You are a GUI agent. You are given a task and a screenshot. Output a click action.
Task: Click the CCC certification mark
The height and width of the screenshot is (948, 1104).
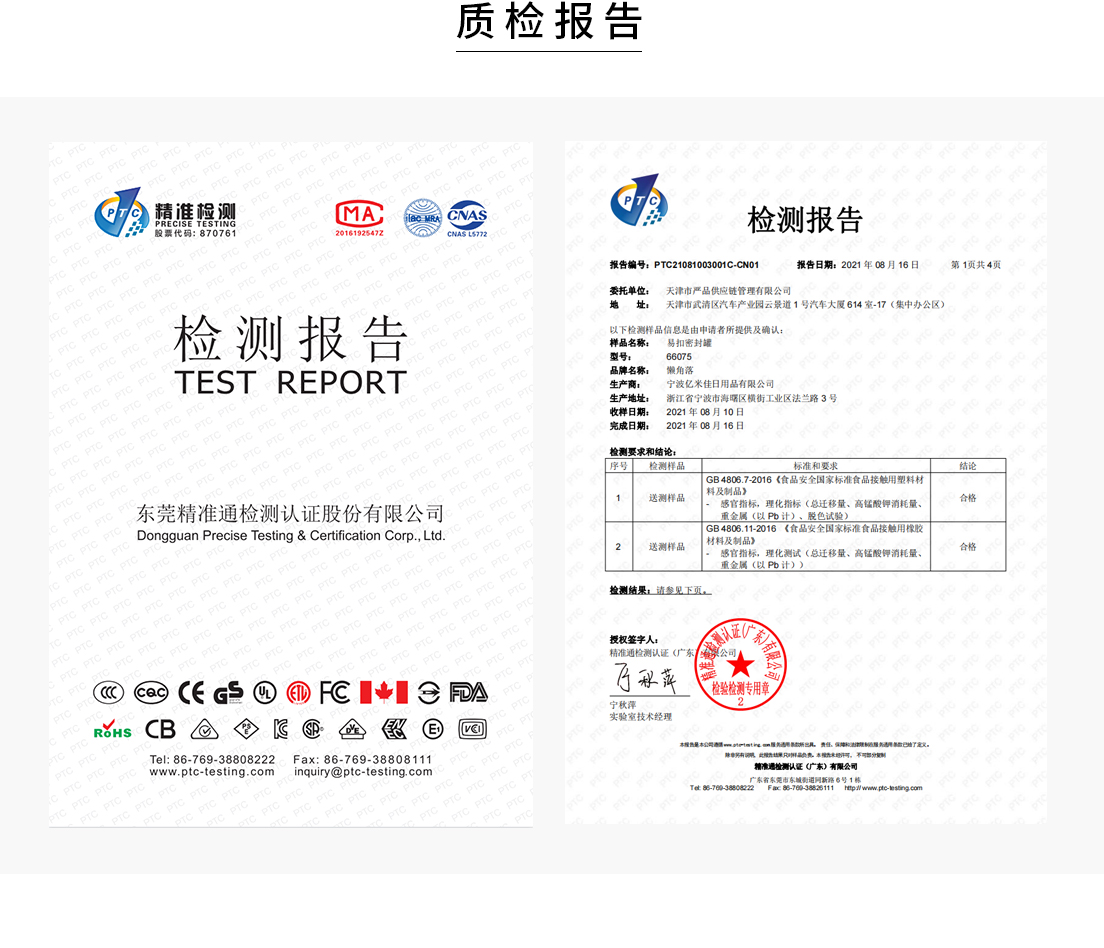tap(108, 693)
